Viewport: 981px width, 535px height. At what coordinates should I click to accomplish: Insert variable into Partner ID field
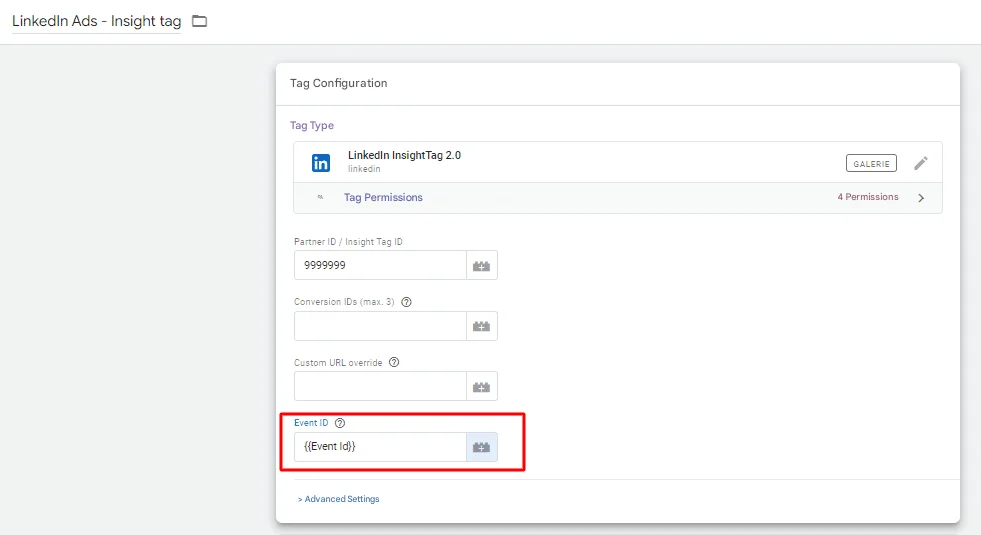point(482,266)
